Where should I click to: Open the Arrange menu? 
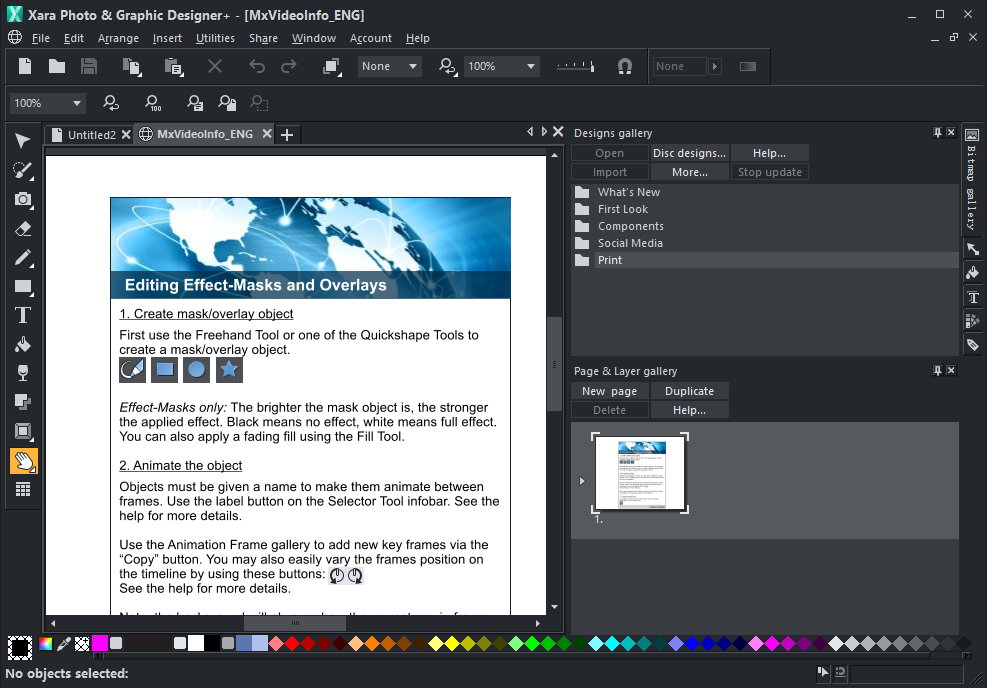click(x=118, y=38)
